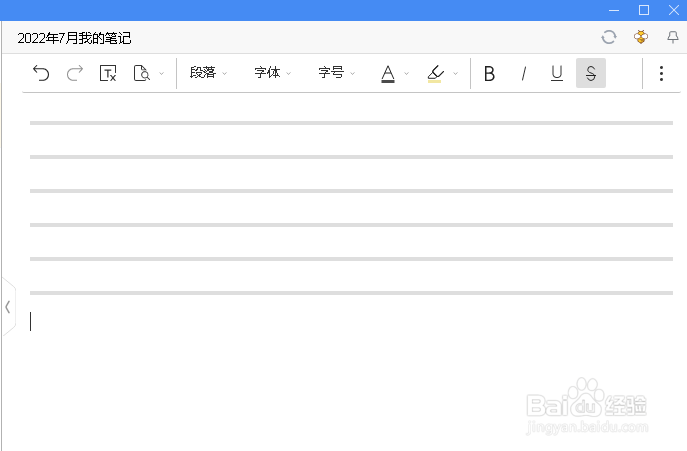This screenshot has width=687, height=451.
Task: Open the 字体 font dropdown
Action: [273, 73]
